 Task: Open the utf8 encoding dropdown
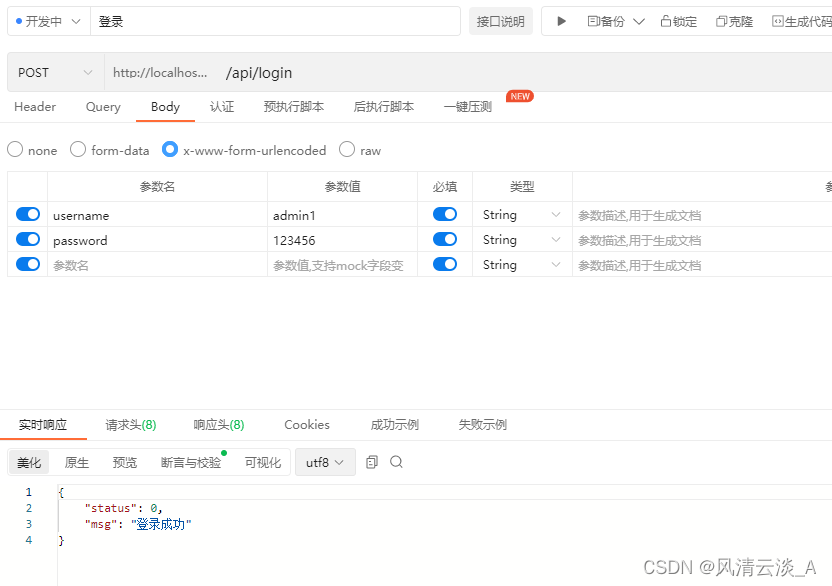point(325,462)
